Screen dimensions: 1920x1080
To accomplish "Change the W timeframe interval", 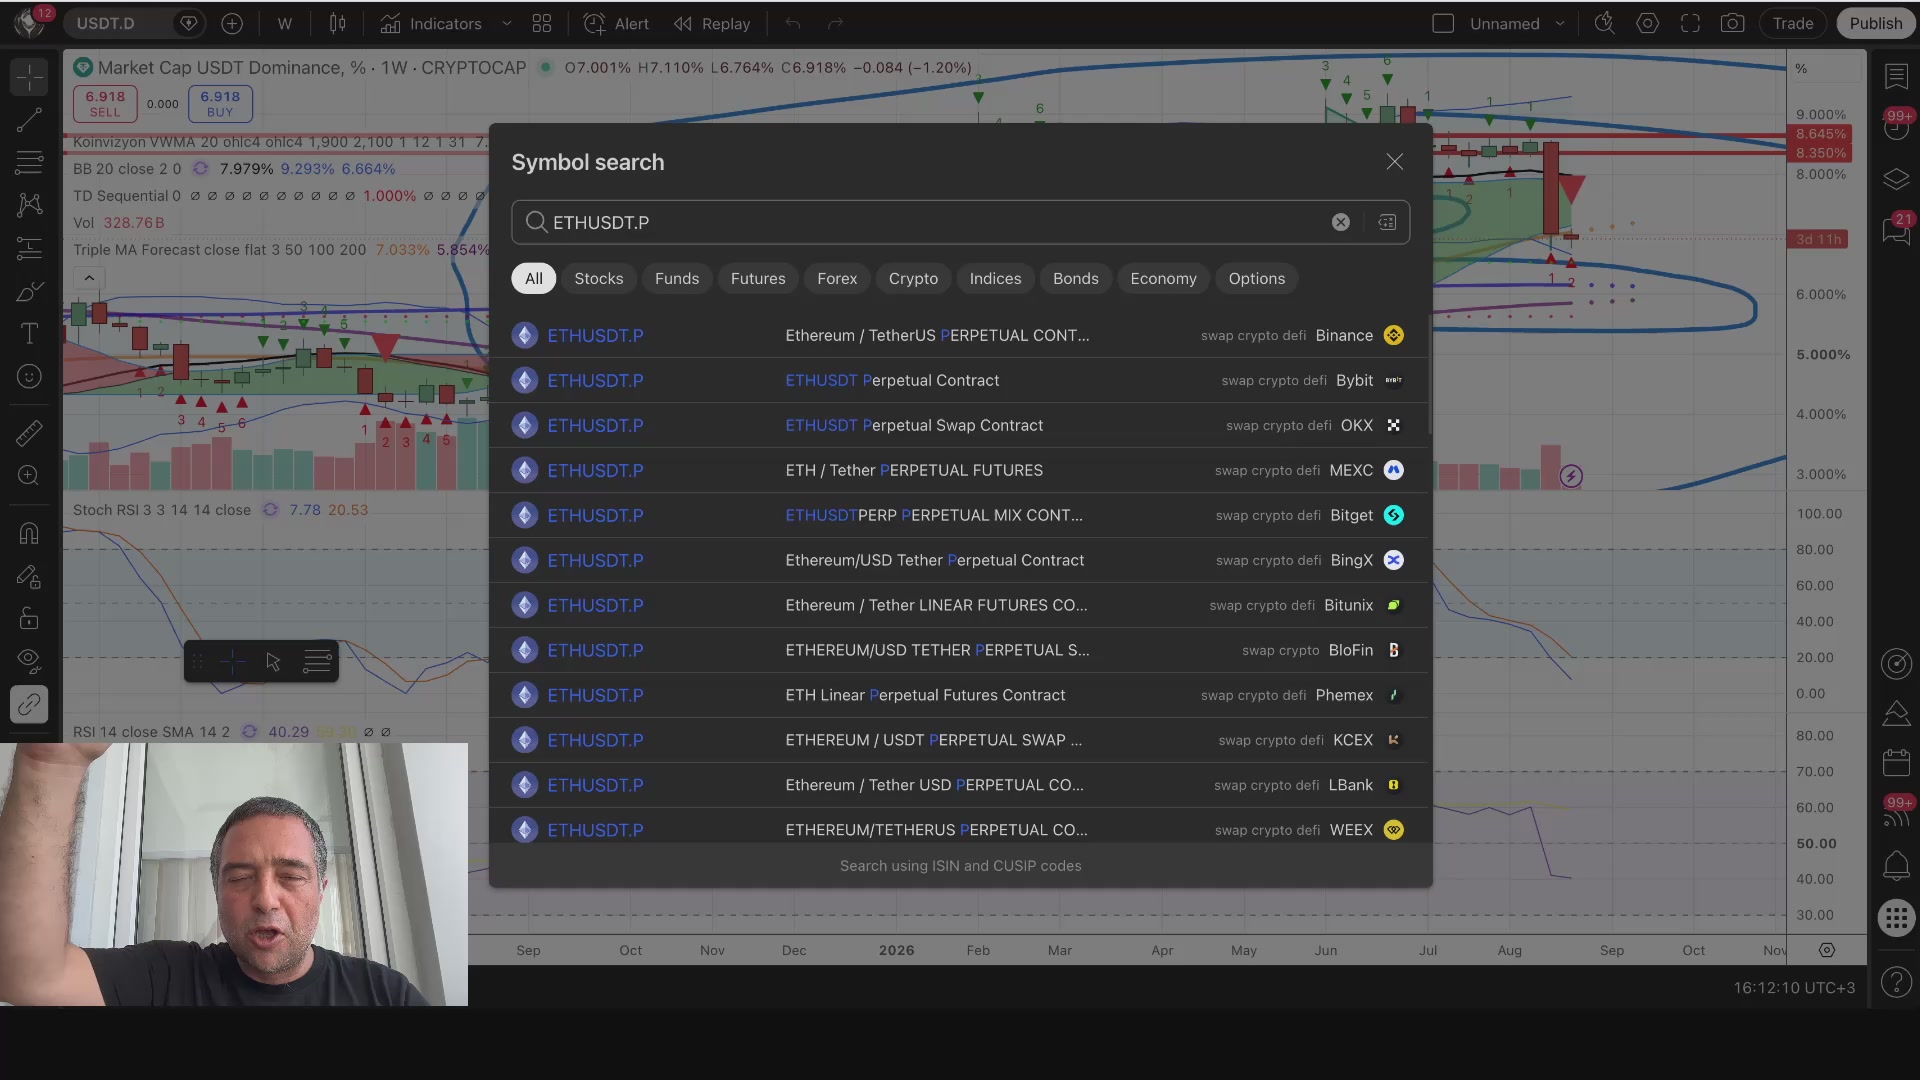I will point(285,23).
